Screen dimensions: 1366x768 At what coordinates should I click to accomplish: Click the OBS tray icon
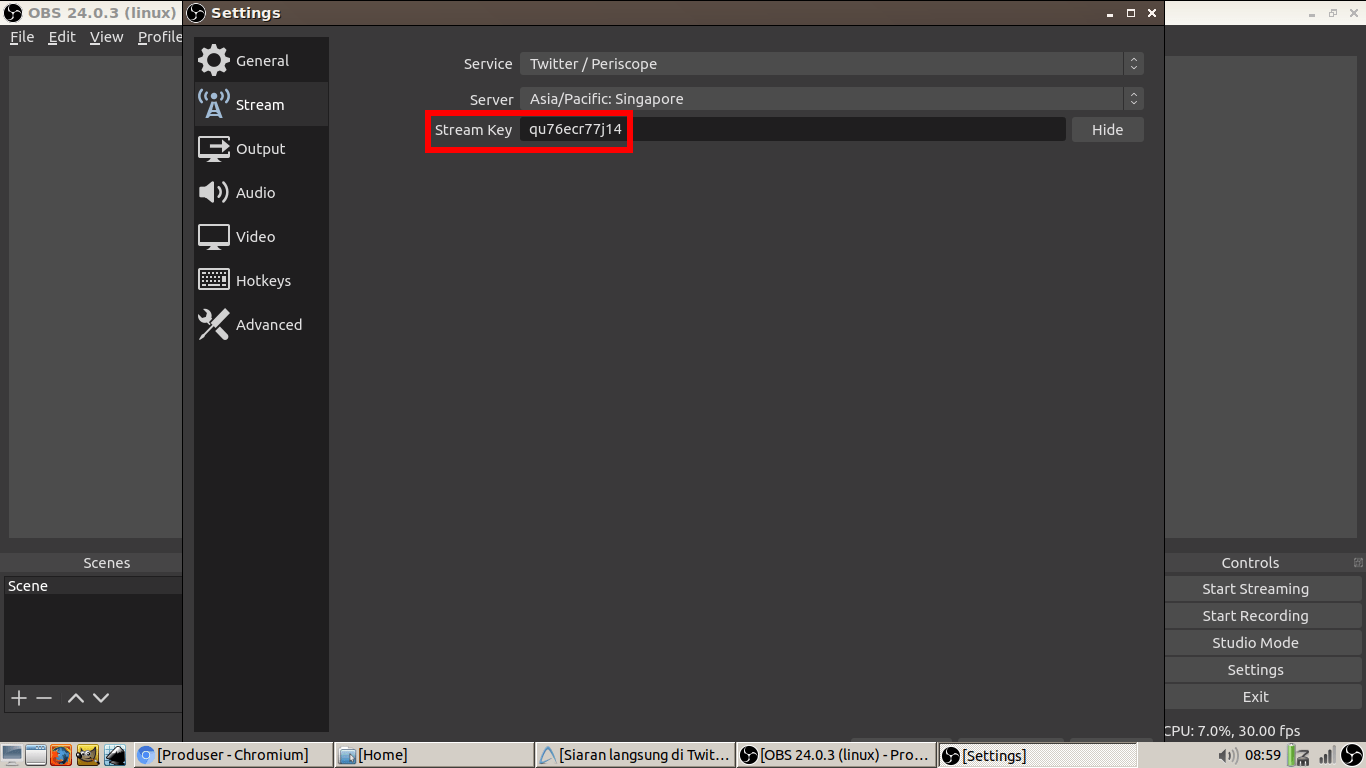pos(1352,755)
